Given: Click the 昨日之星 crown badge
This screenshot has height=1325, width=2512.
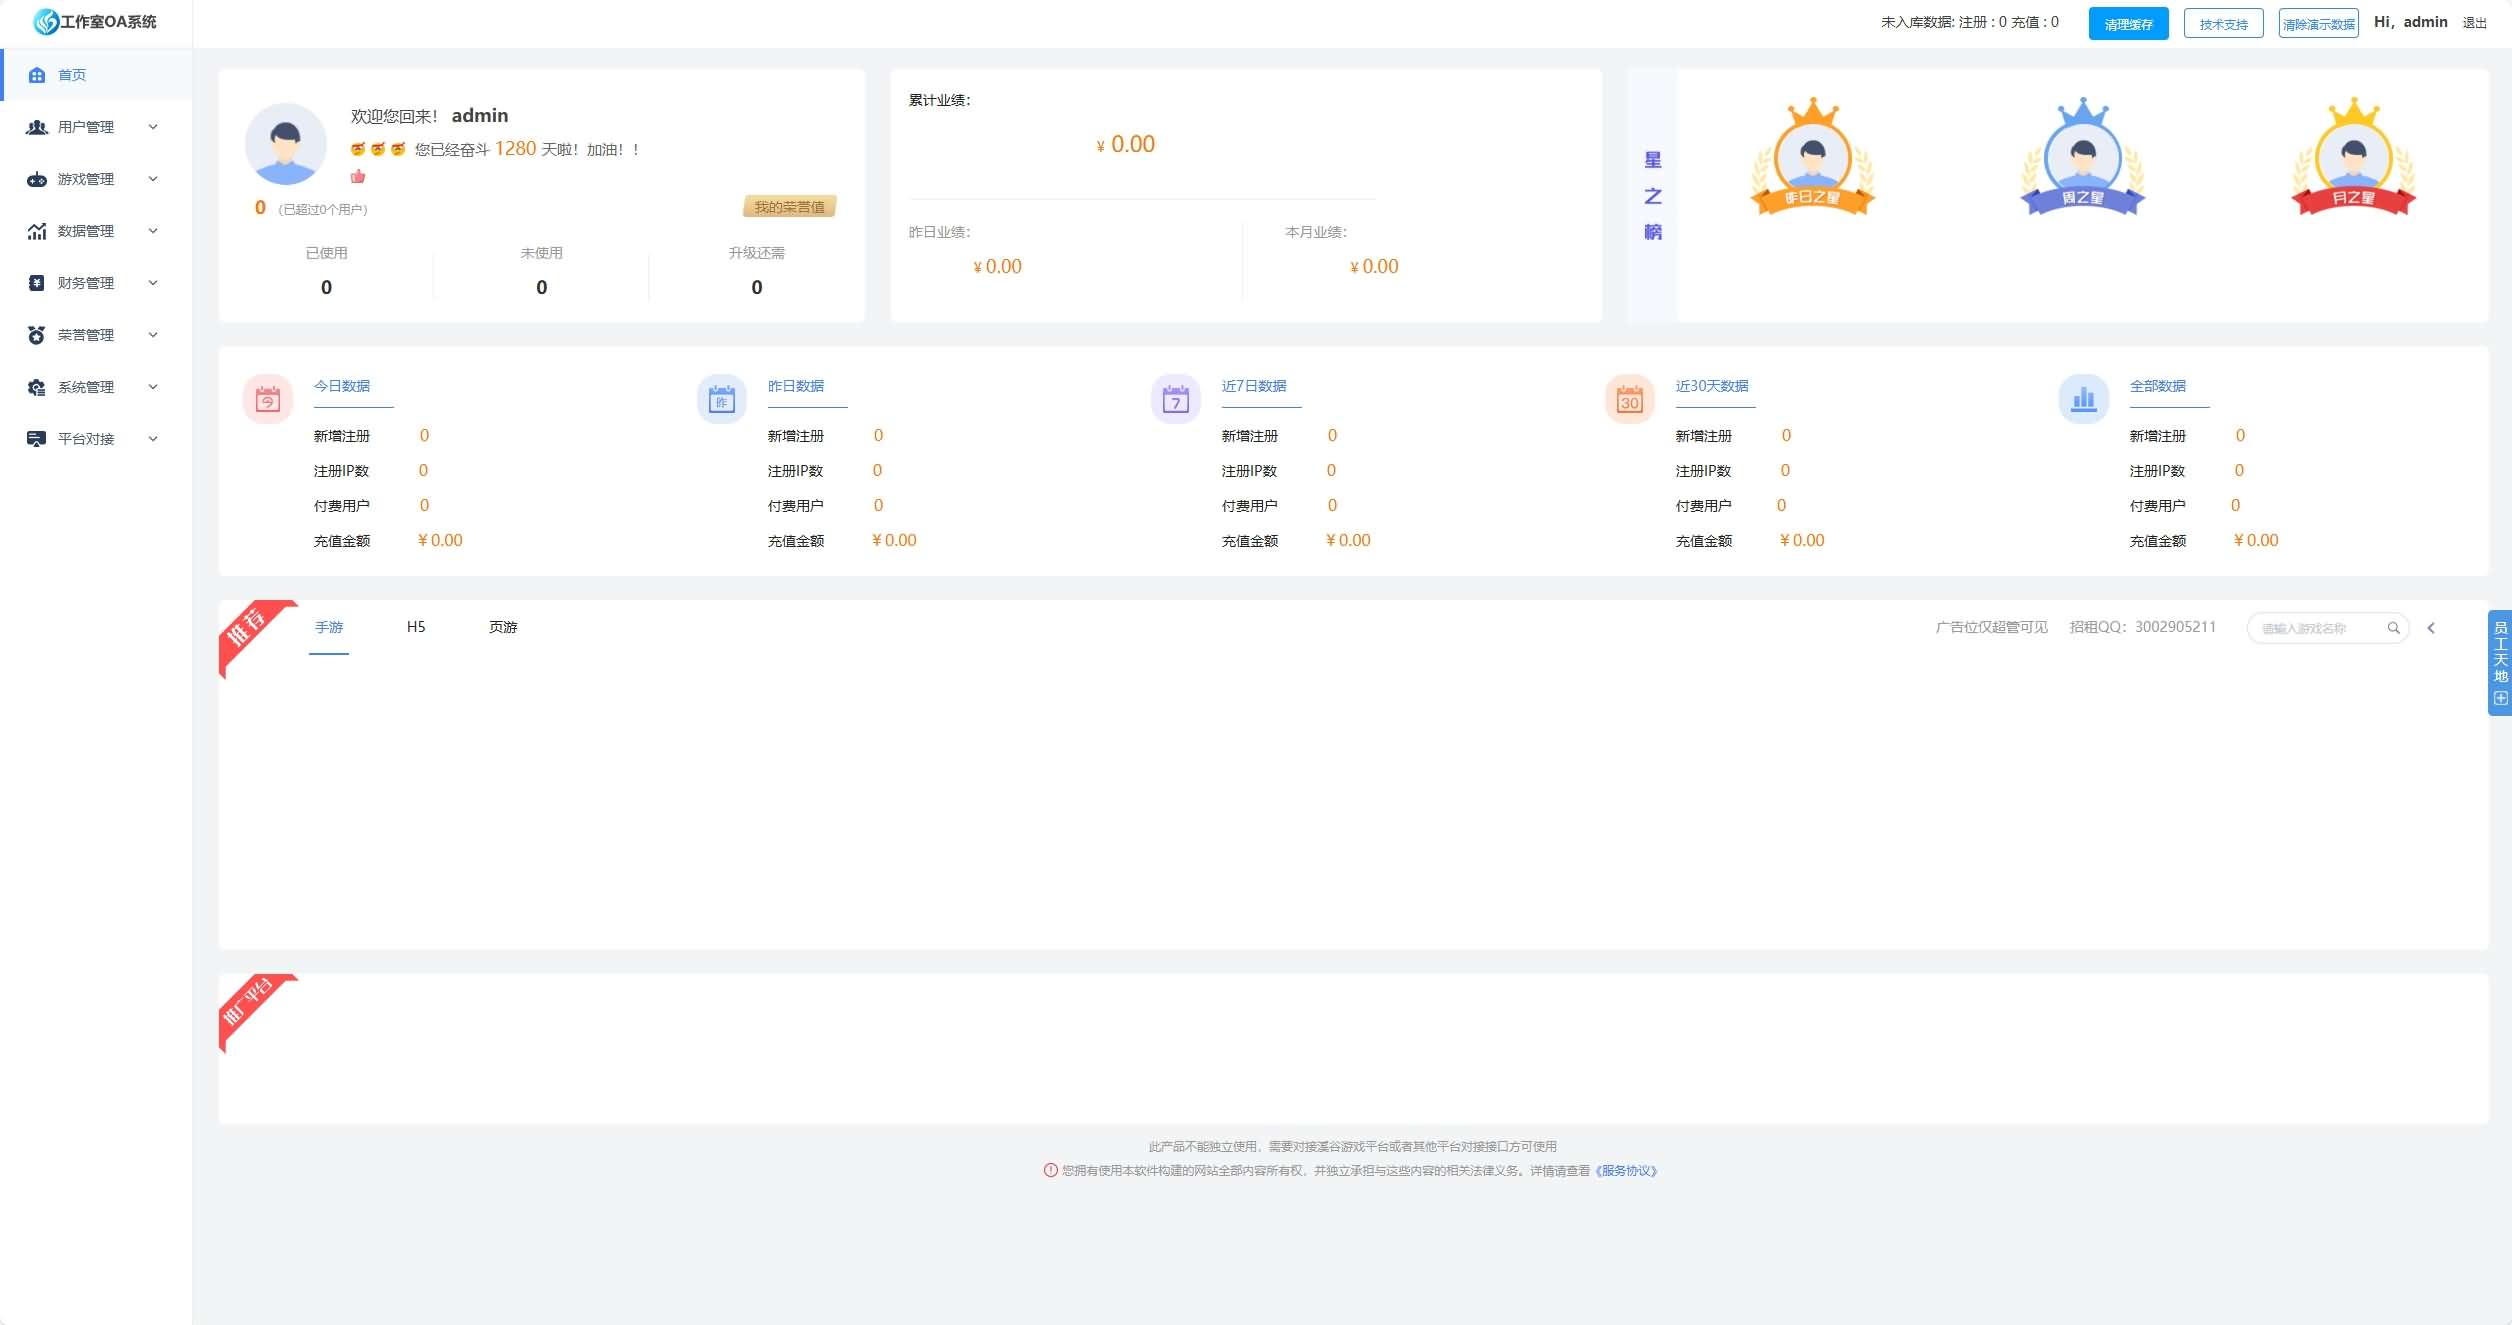Looking at the screenshot, I should (x=1812, y=158).
